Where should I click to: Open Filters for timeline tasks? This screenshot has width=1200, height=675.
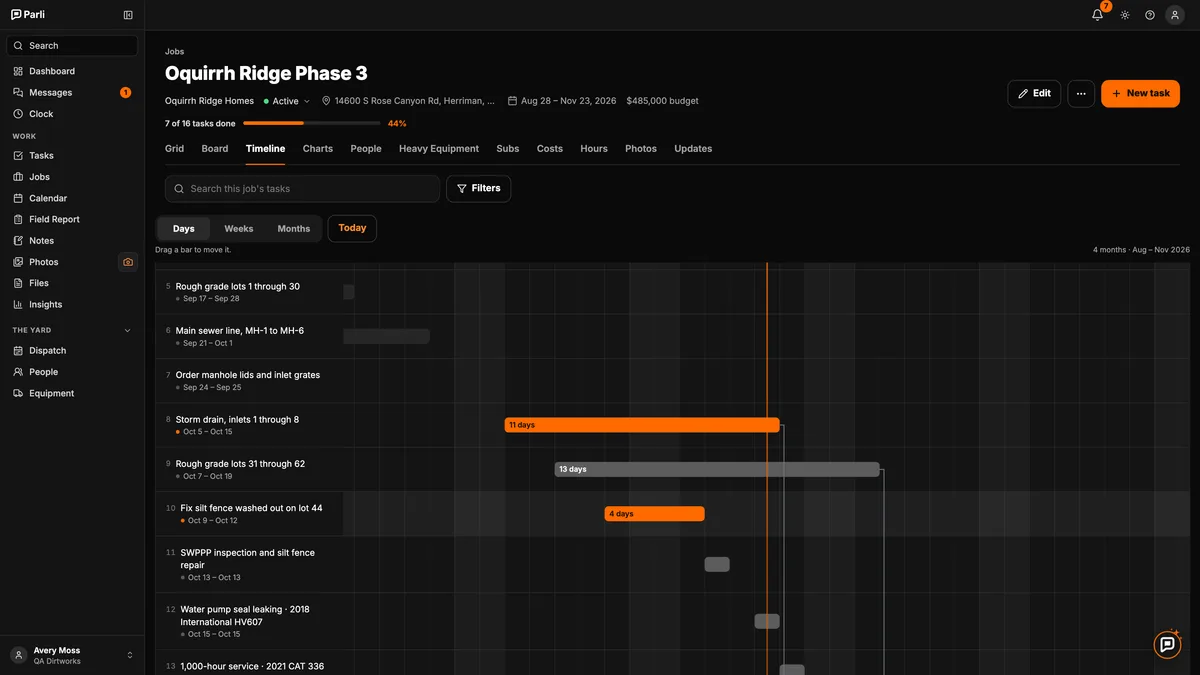point(478,188)
